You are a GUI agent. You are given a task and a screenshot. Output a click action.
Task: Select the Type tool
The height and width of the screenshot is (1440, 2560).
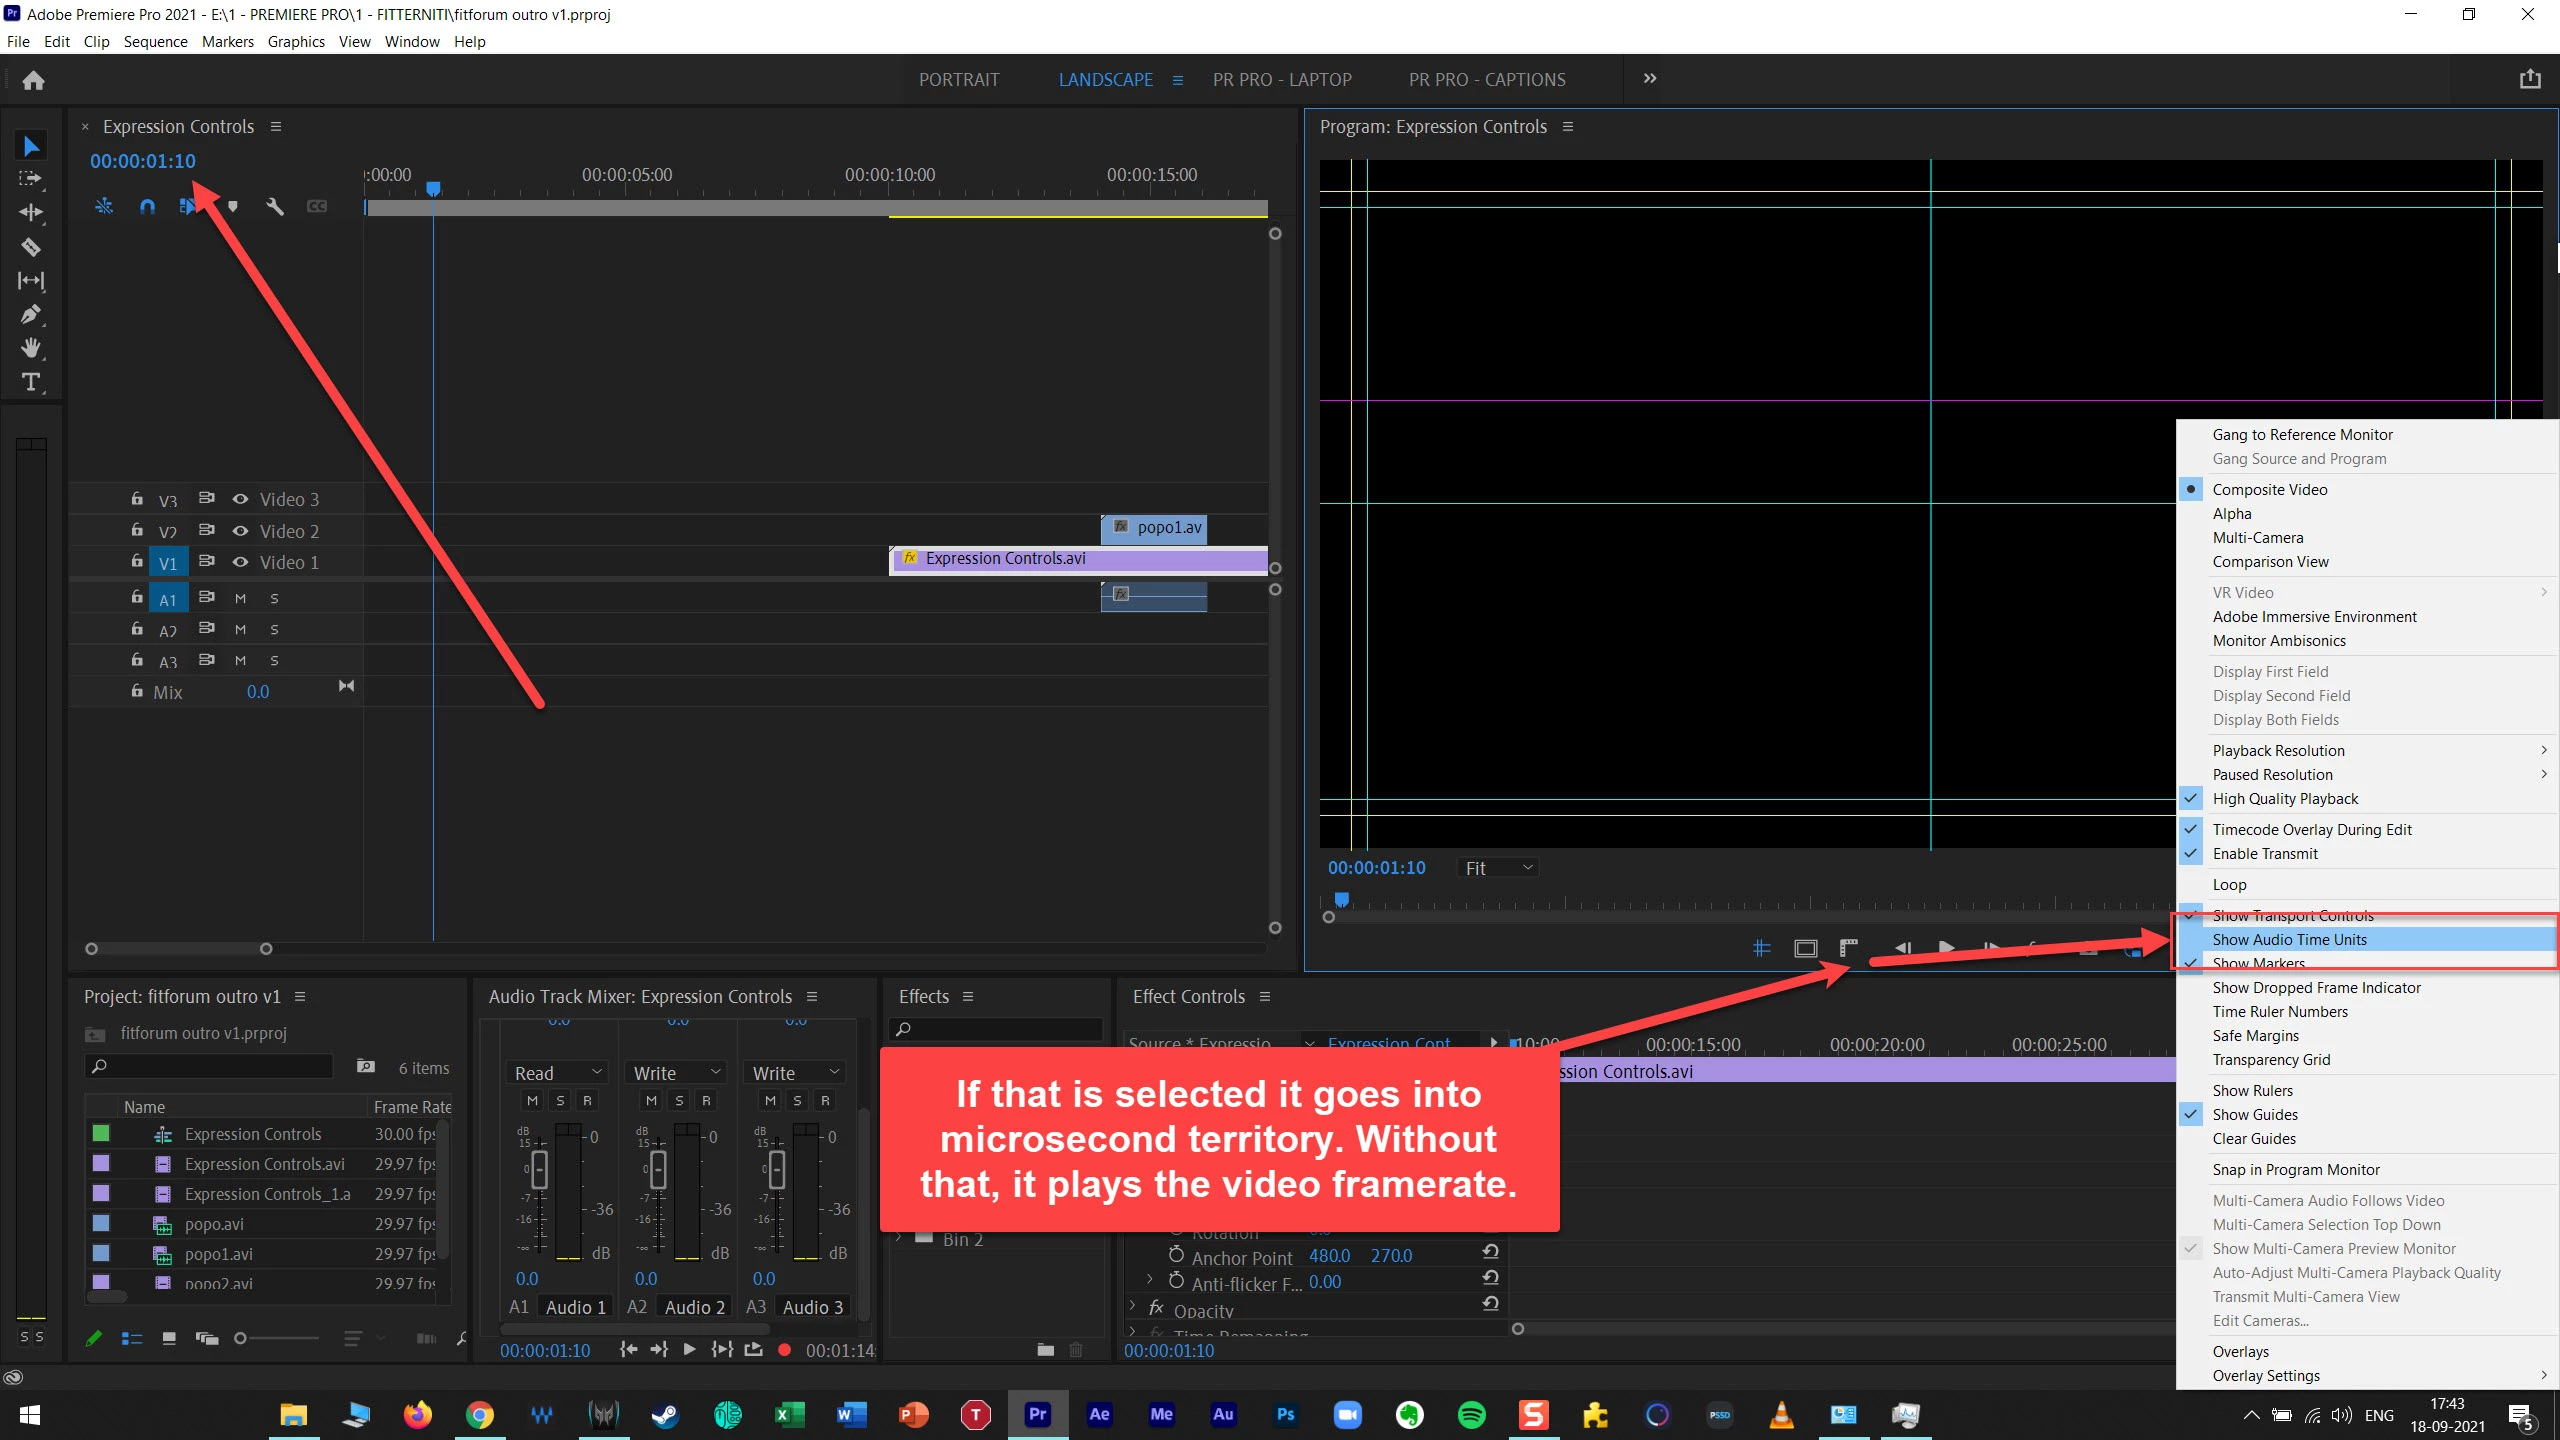click(x=31, y=382)
